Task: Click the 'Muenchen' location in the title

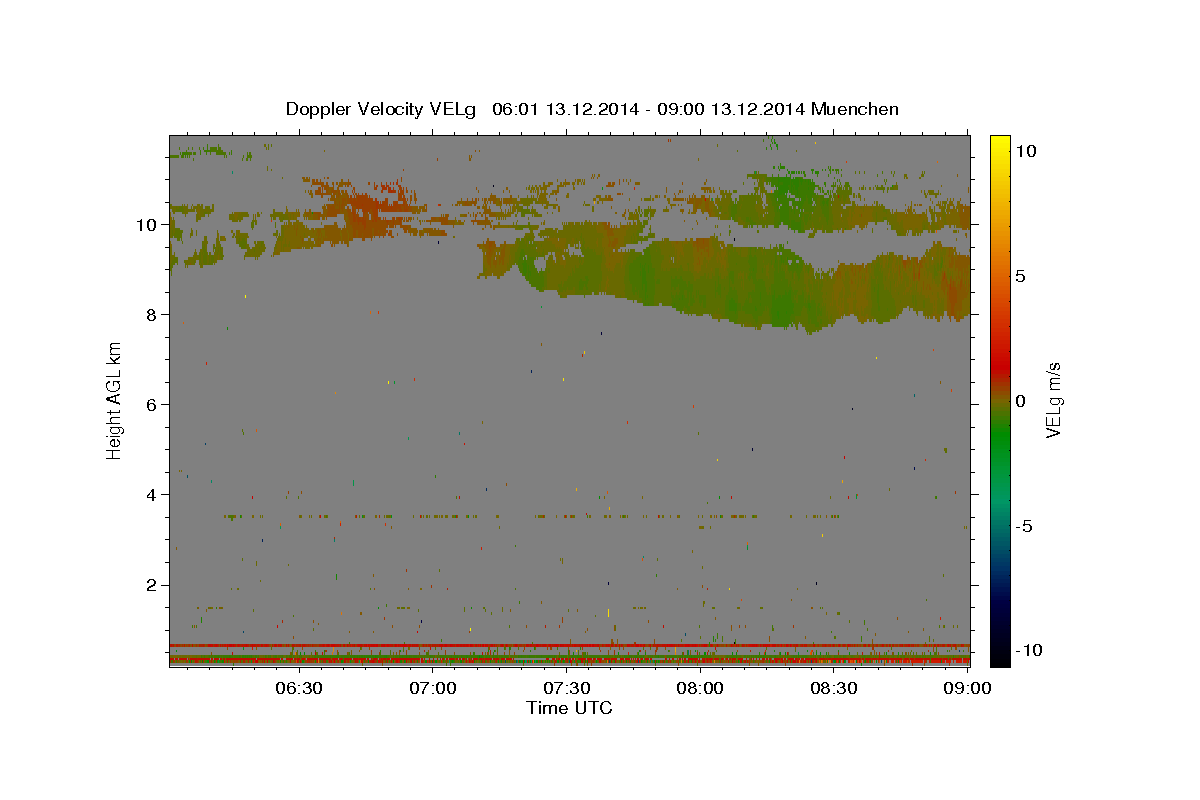Action: click(855, 109)
